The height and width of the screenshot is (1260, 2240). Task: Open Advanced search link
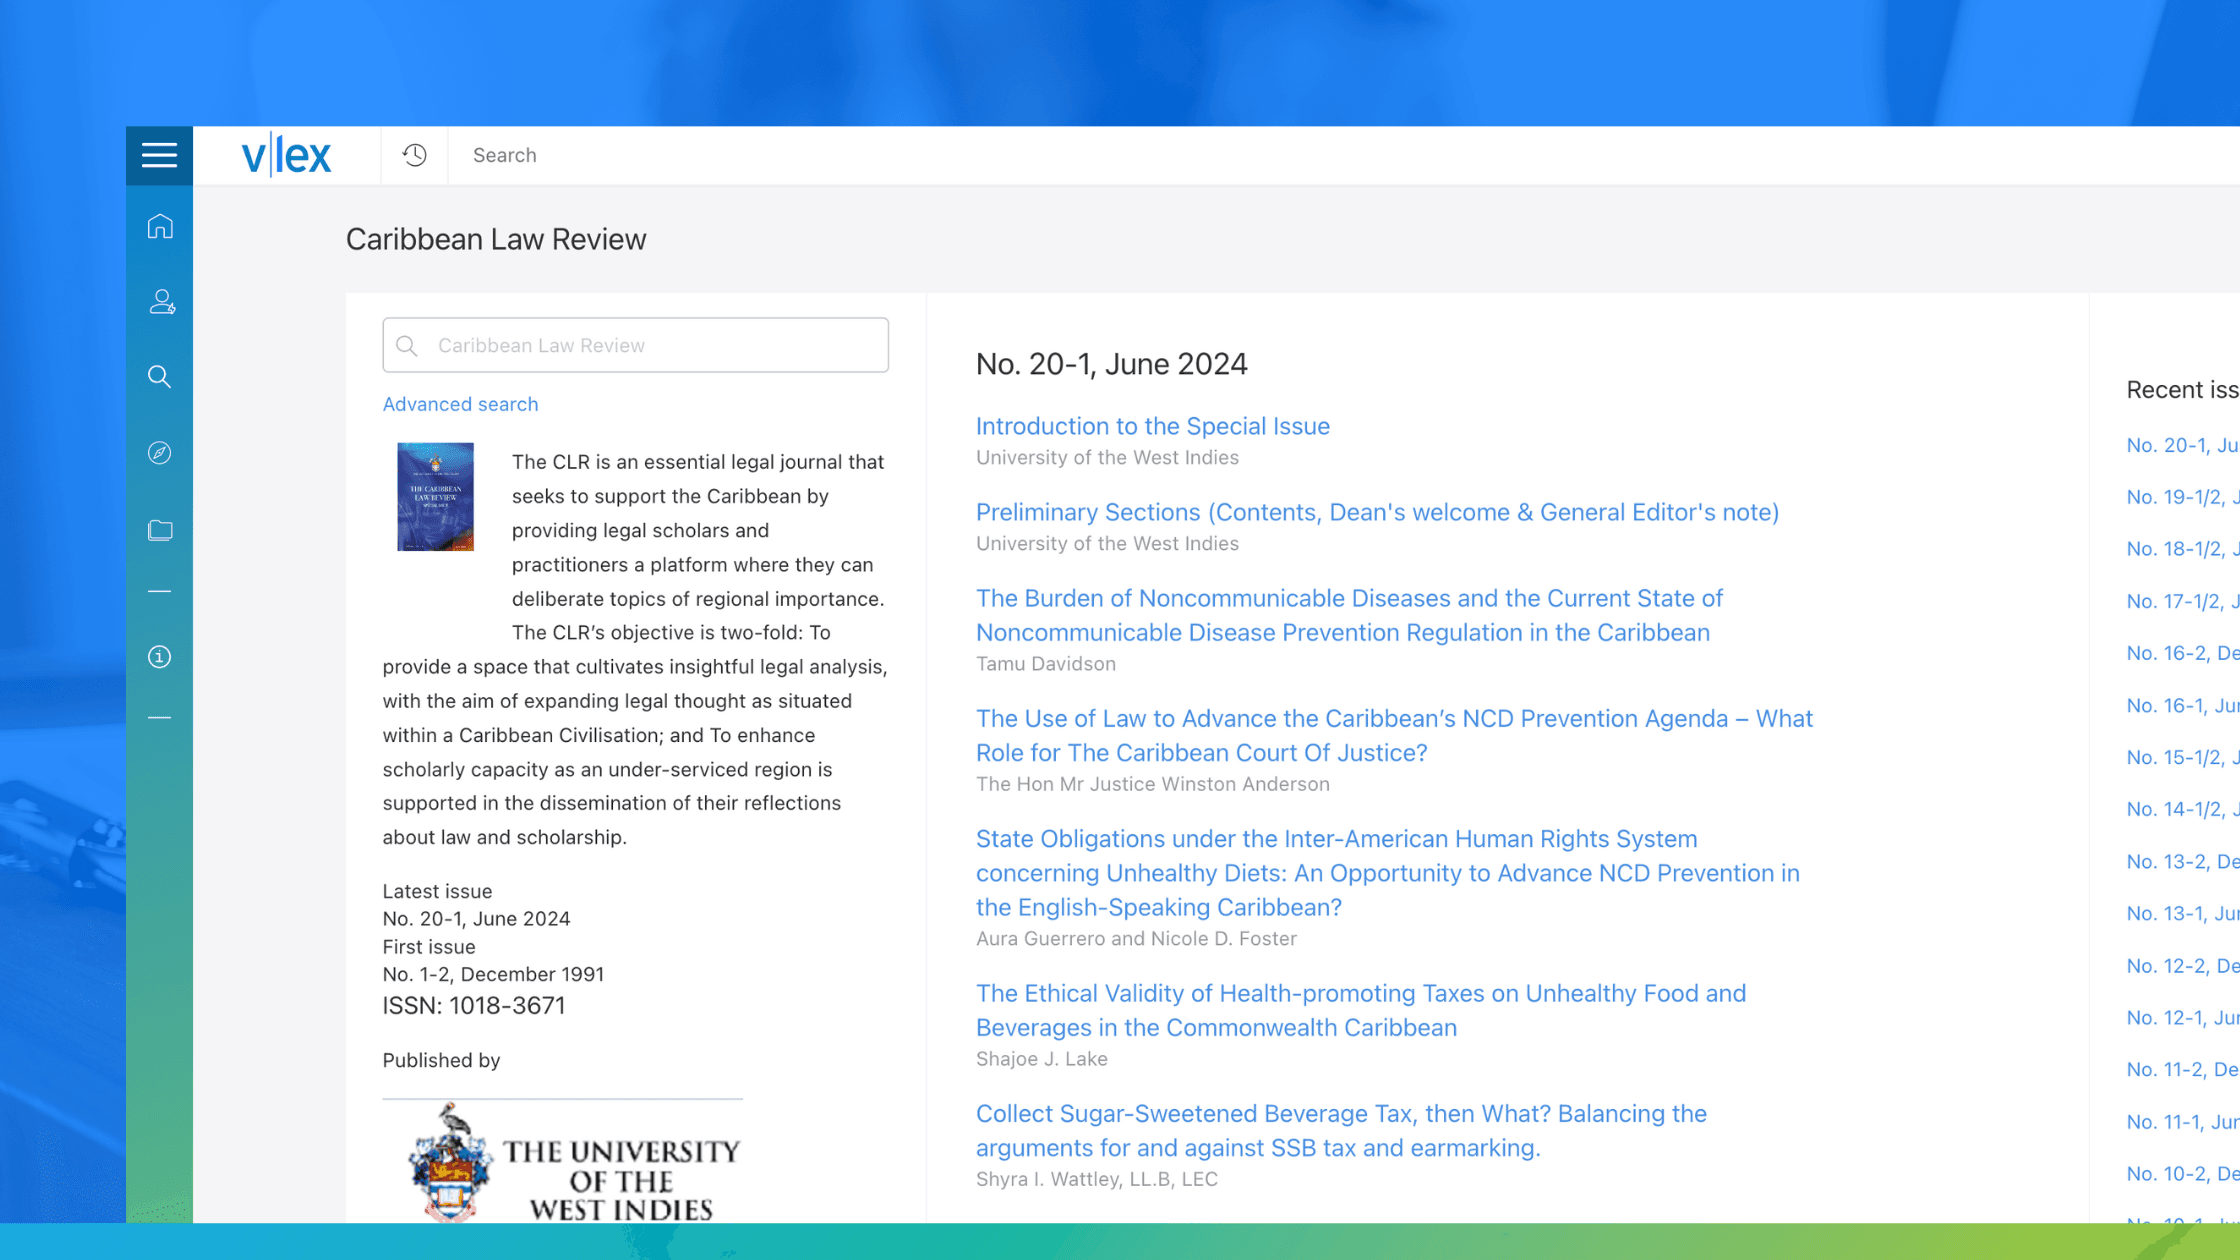click(x=460, y=404)
